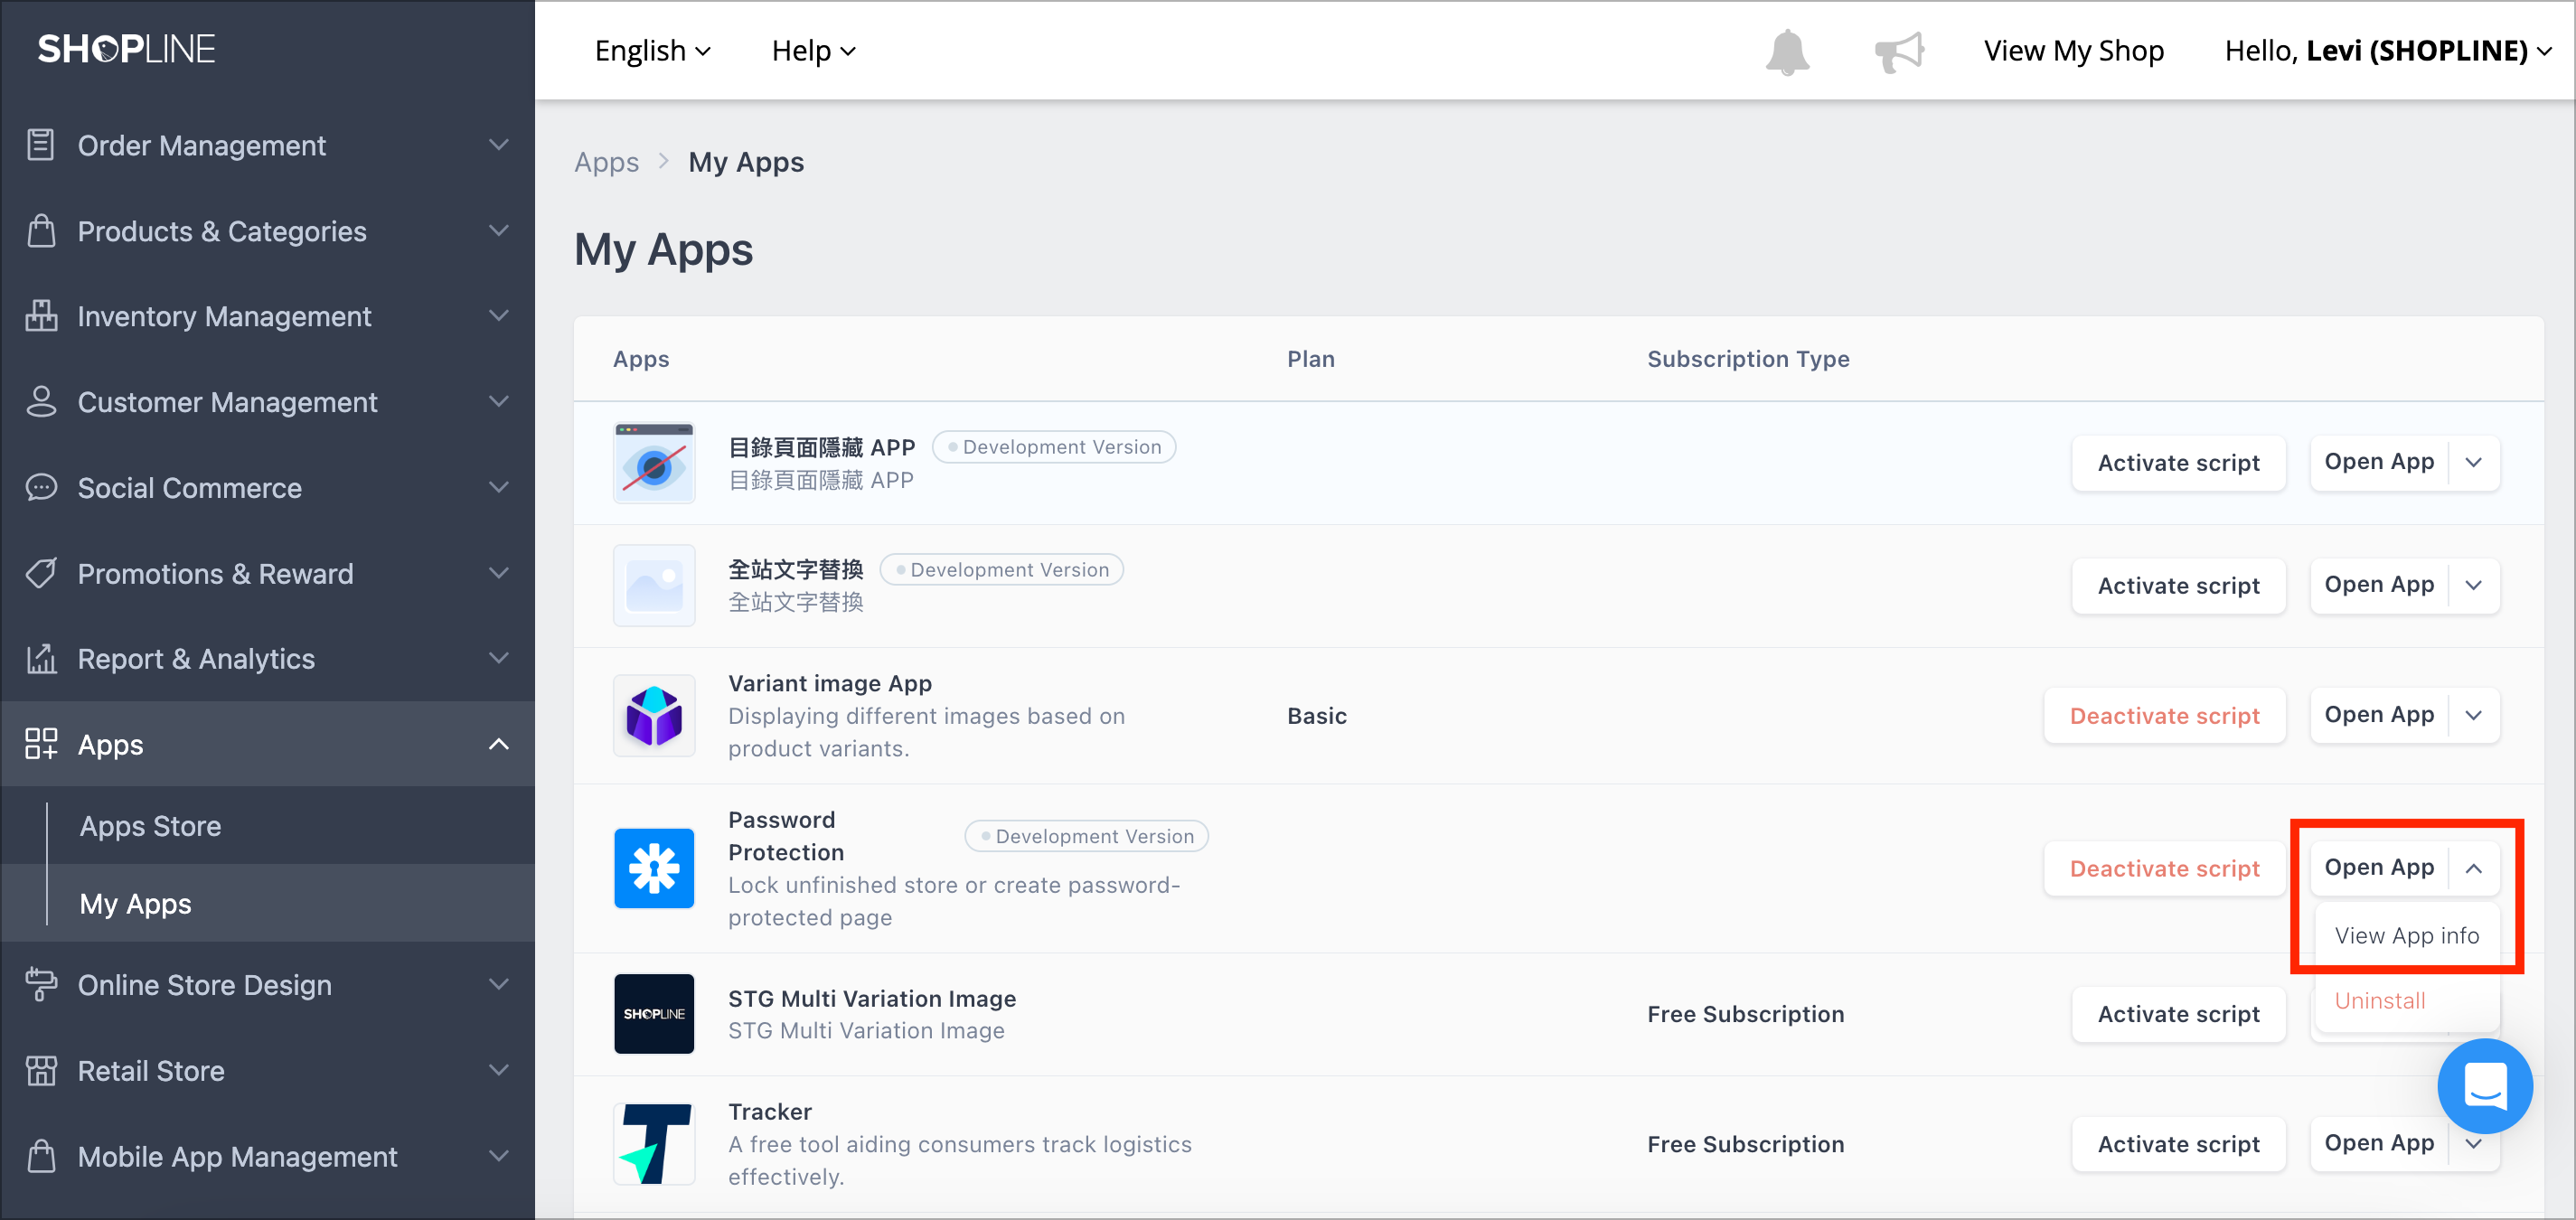This screenshot has width=2576, height=1220.
Task: Expand options arrow for 目錄頁面隱藏 APP
Action: pos(2474,463)
